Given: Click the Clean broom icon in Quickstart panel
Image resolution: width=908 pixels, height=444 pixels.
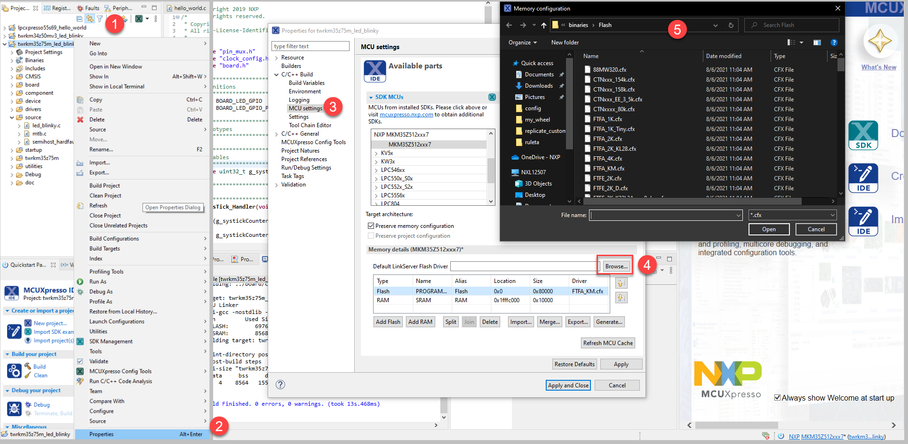Looking at the screenshot, I should coord(28,375).
